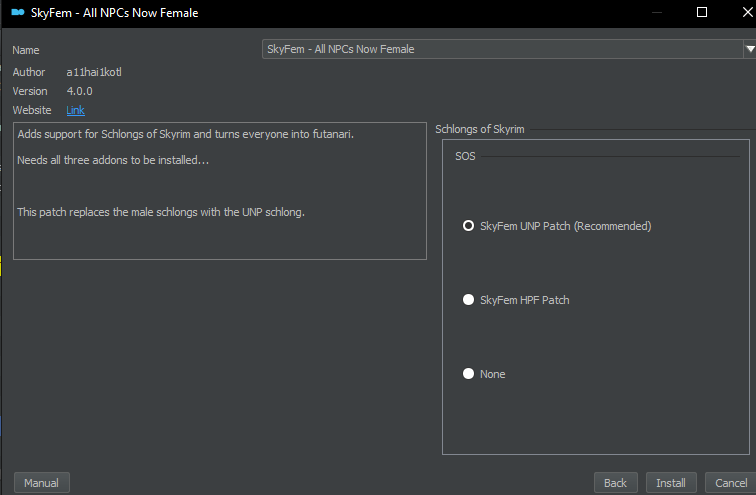Click the Name field label
This screenshot has height=495, width=756.
point(26,50)
